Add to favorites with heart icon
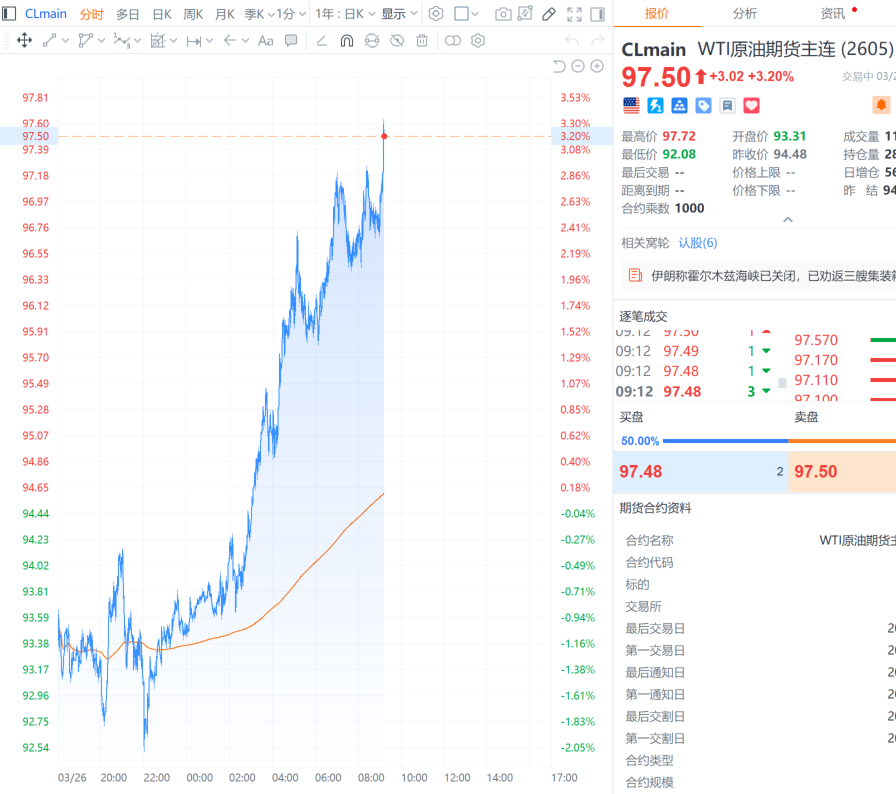Screen dimensions: 896x794 click(751, 105)
